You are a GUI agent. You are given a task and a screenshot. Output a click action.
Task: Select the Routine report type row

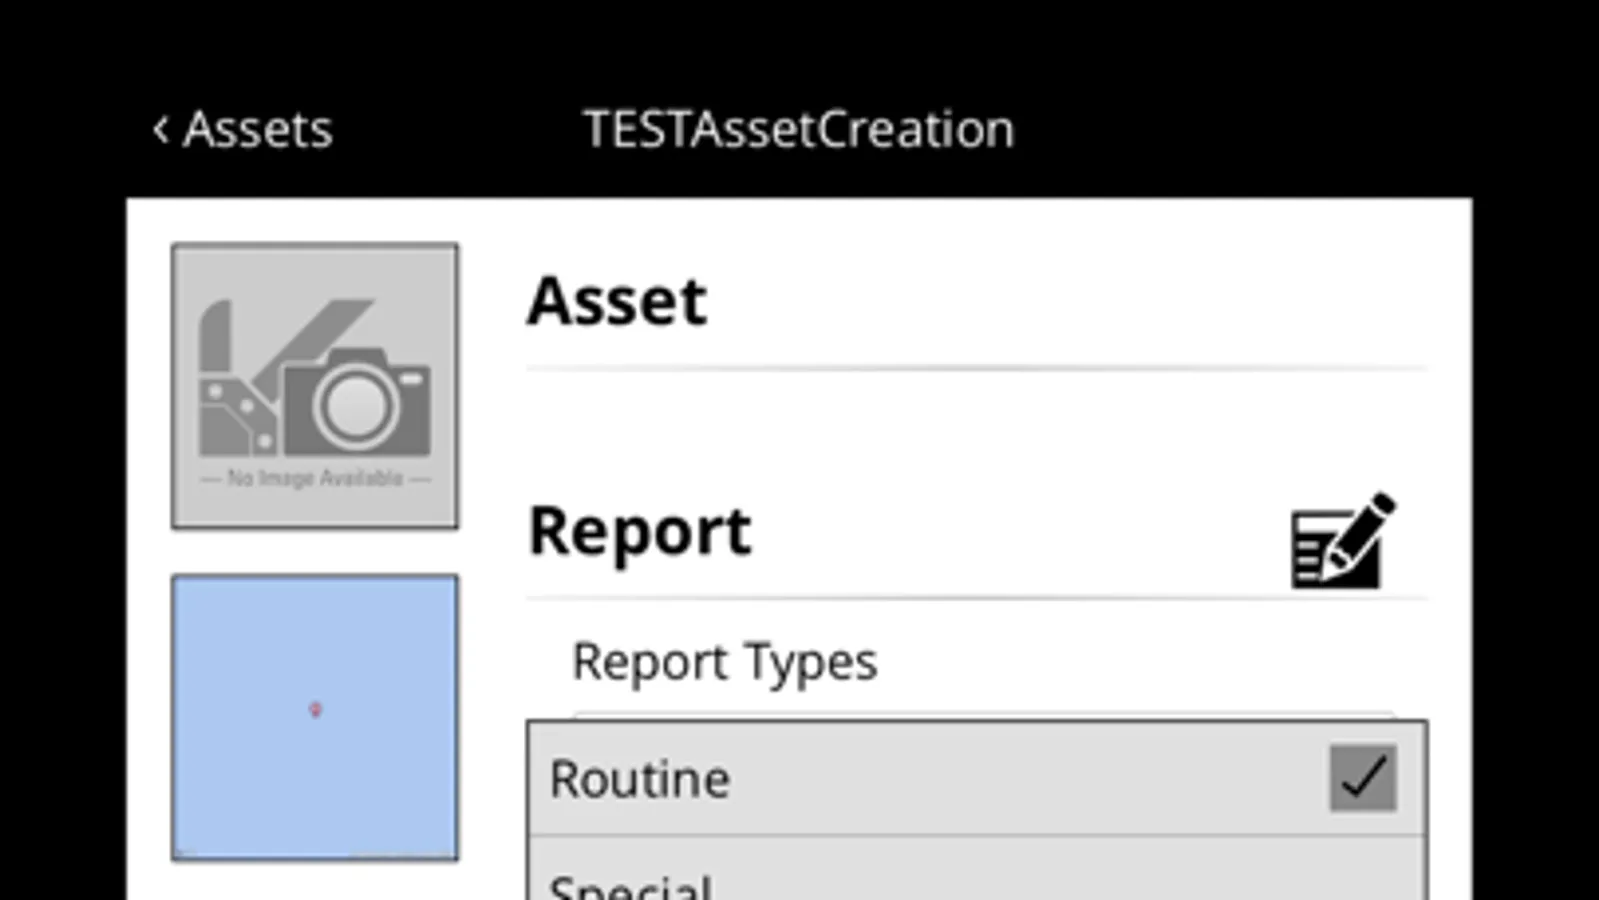click(x=900, y=778)
